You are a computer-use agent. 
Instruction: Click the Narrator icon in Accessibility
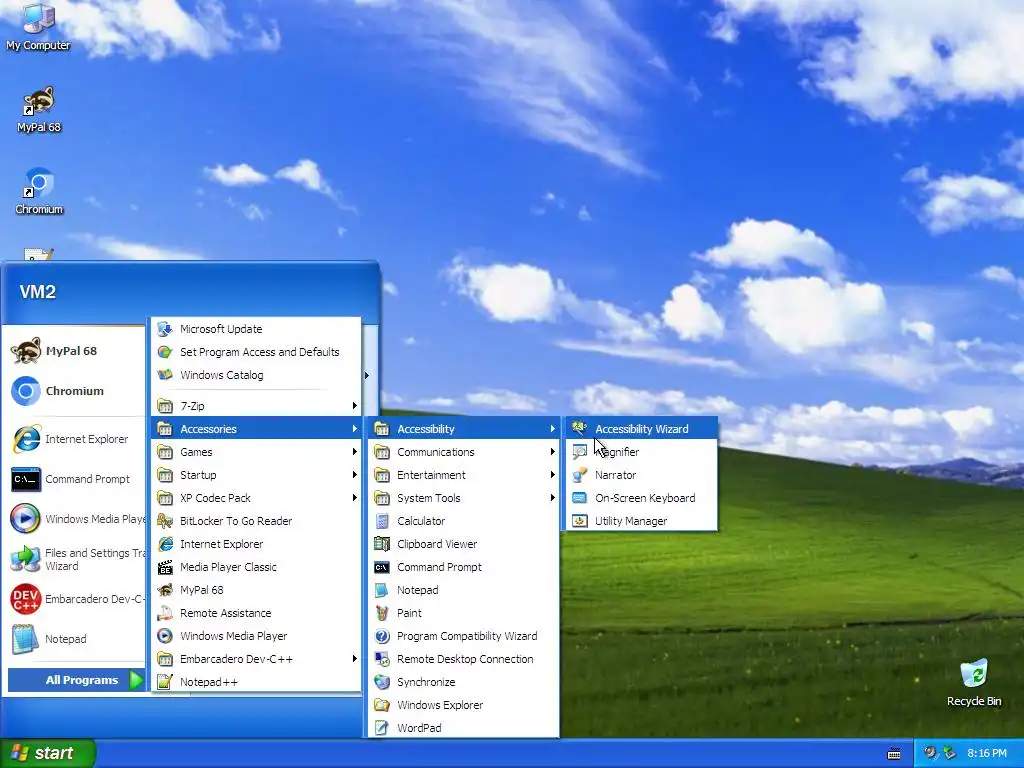pos(579,475)
